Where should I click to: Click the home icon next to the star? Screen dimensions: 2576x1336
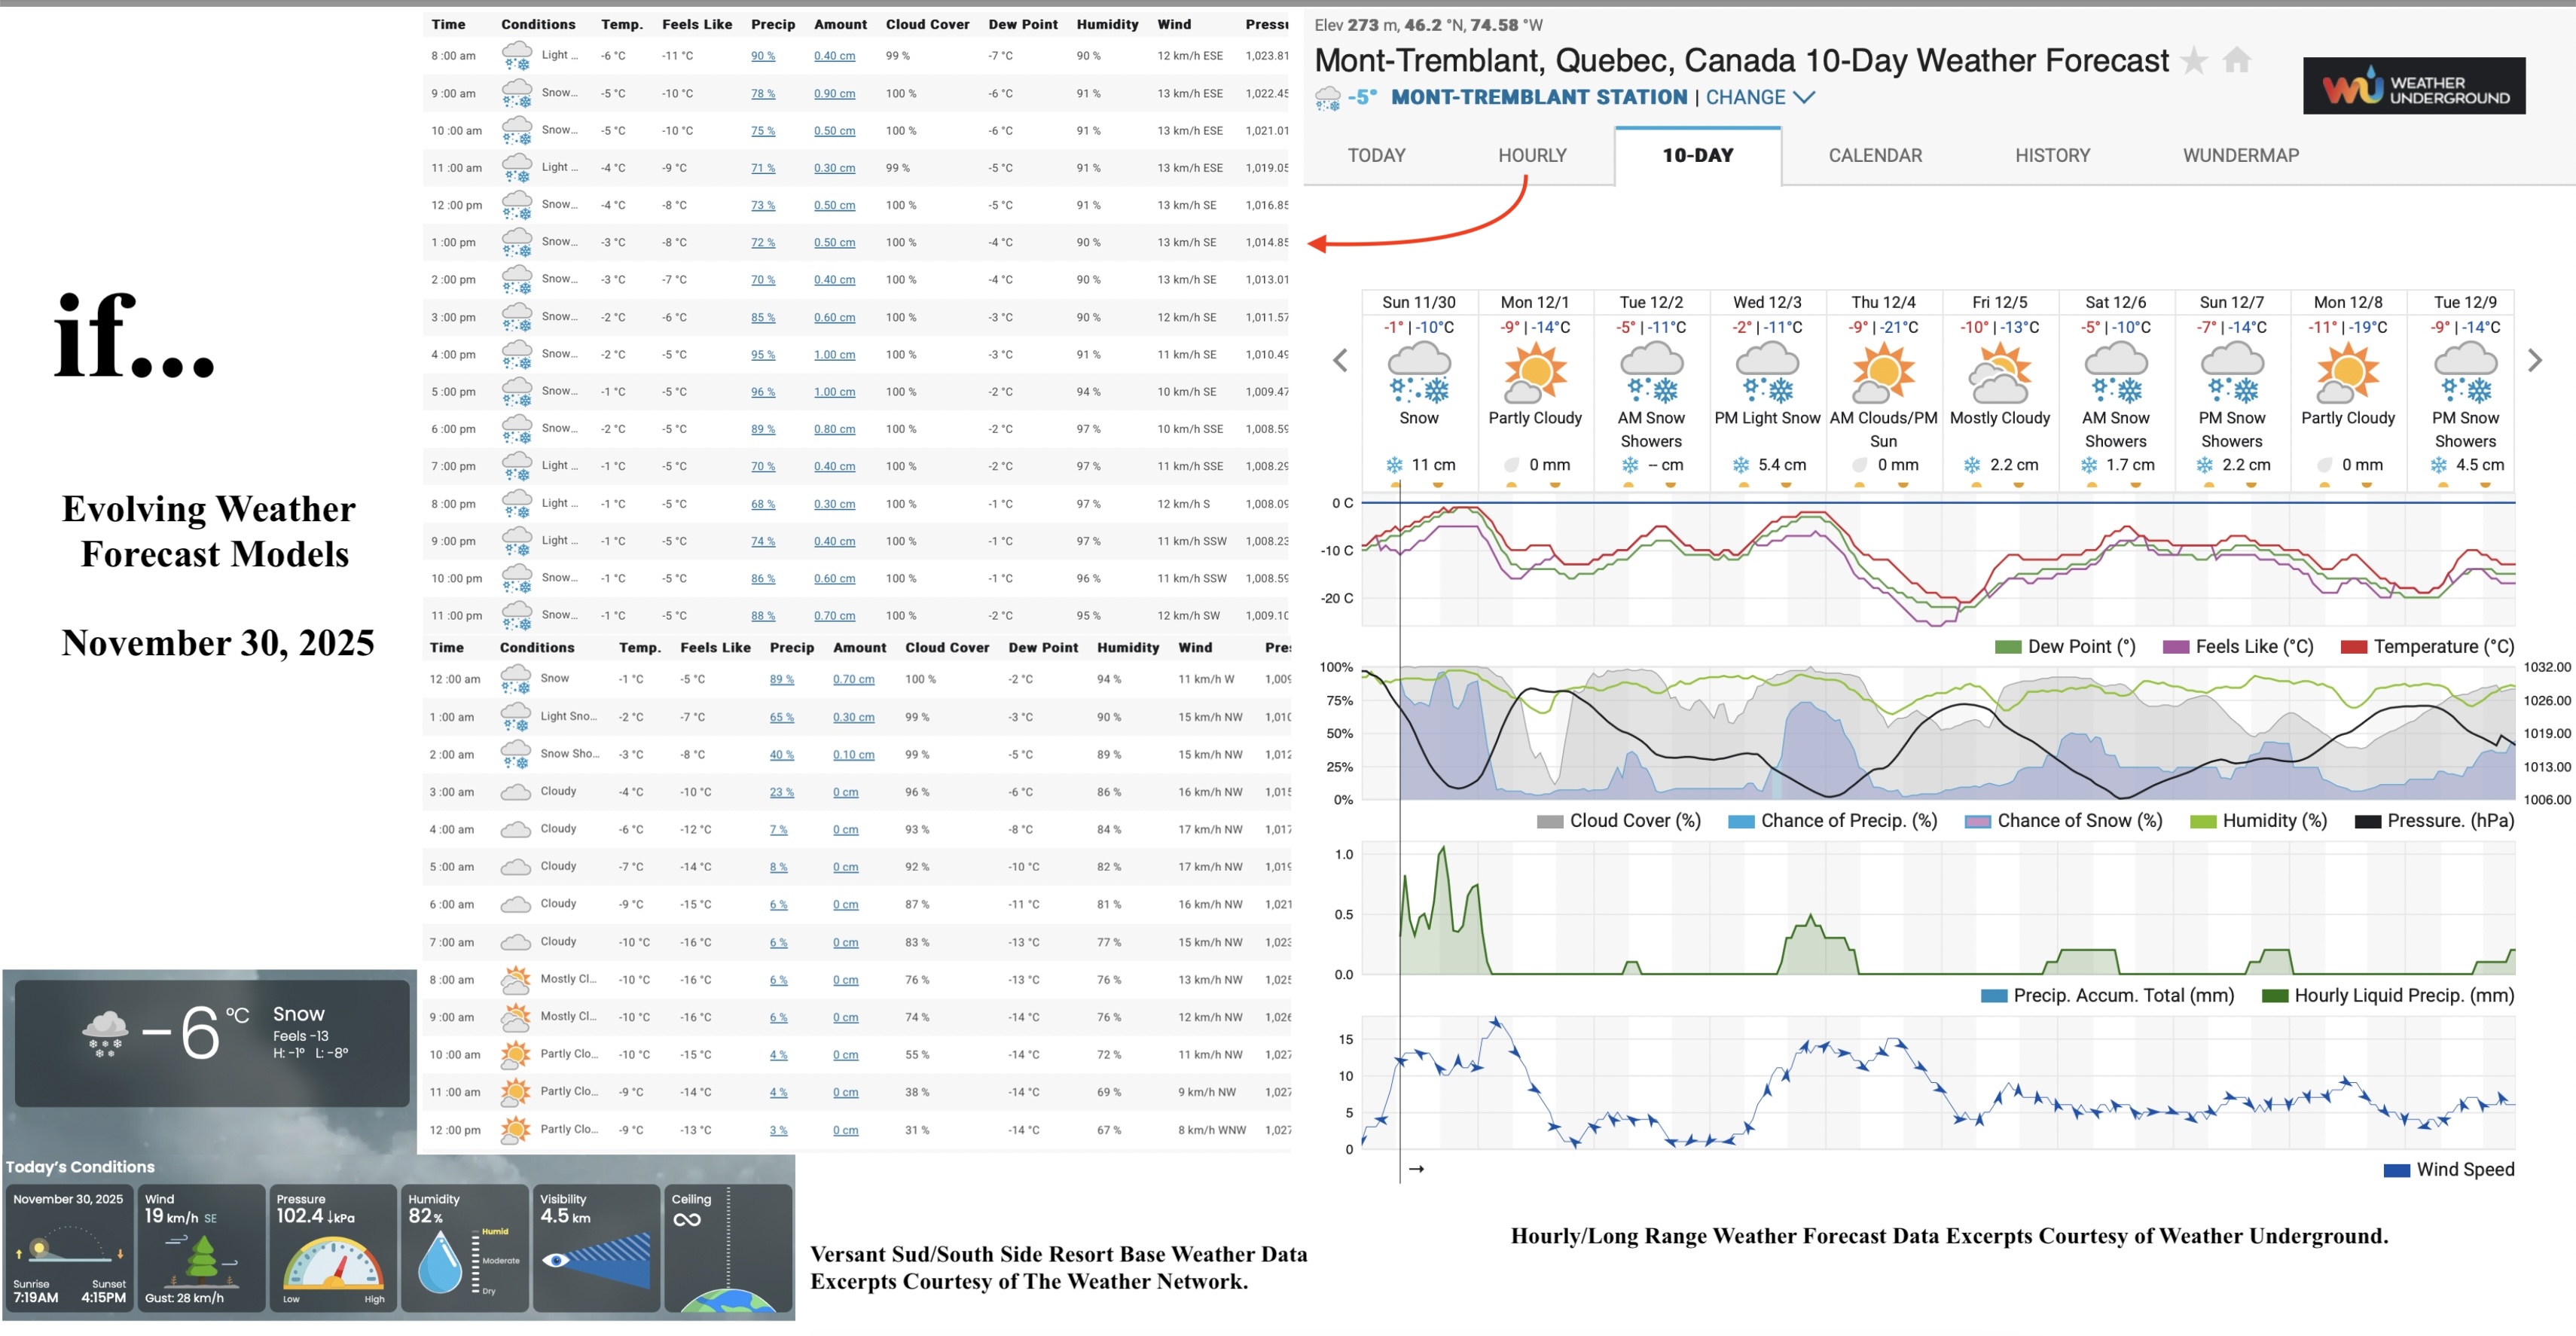click(2237, 60)
